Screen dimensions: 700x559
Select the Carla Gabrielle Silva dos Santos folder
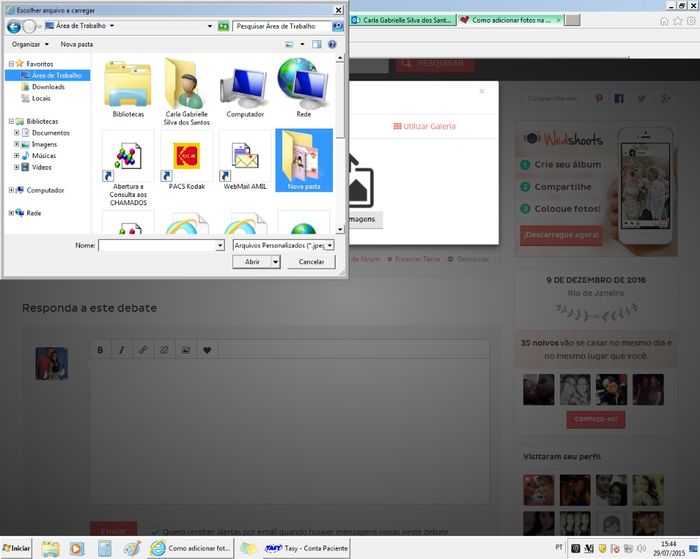pos(186,92)
